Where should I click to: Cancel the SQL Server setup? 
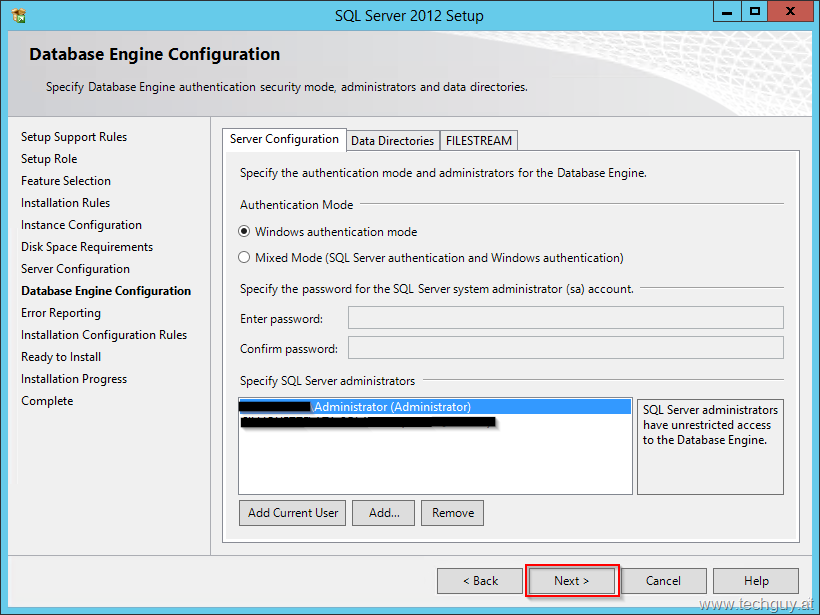pos(663,581)
